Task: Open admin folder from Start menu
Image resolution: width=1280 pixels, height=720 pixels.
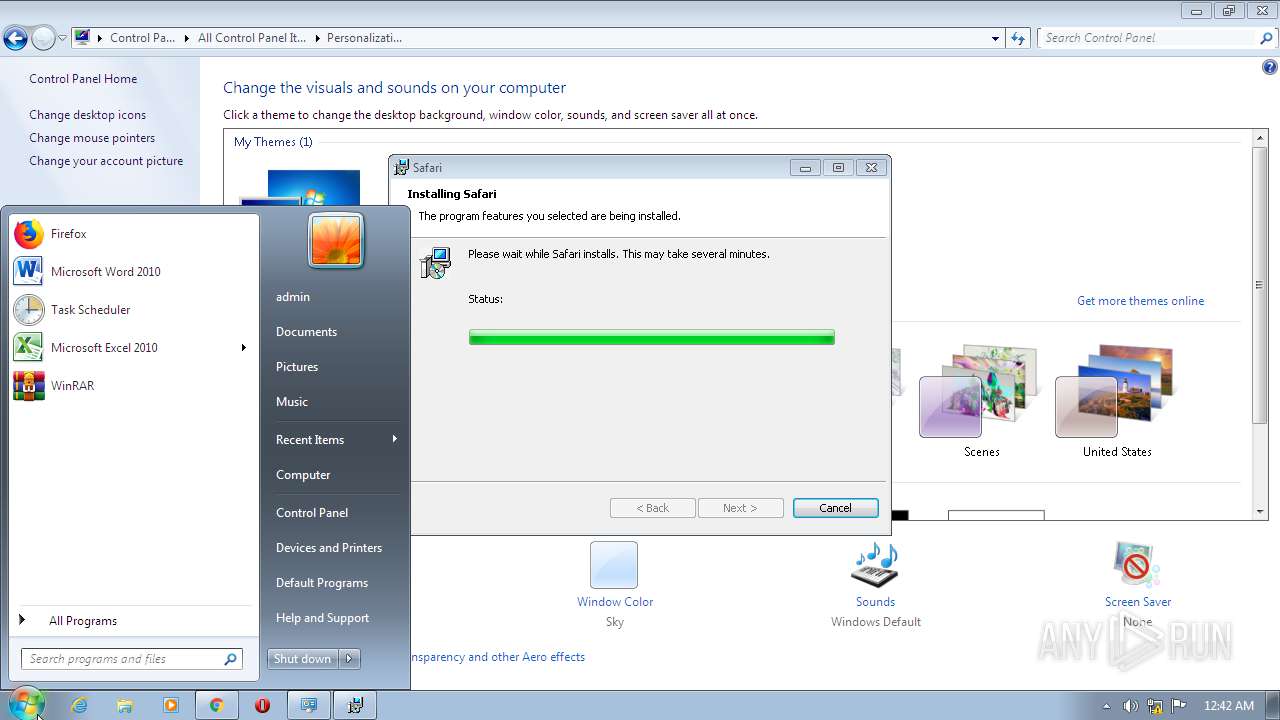Action: click(x=293, y=297)
